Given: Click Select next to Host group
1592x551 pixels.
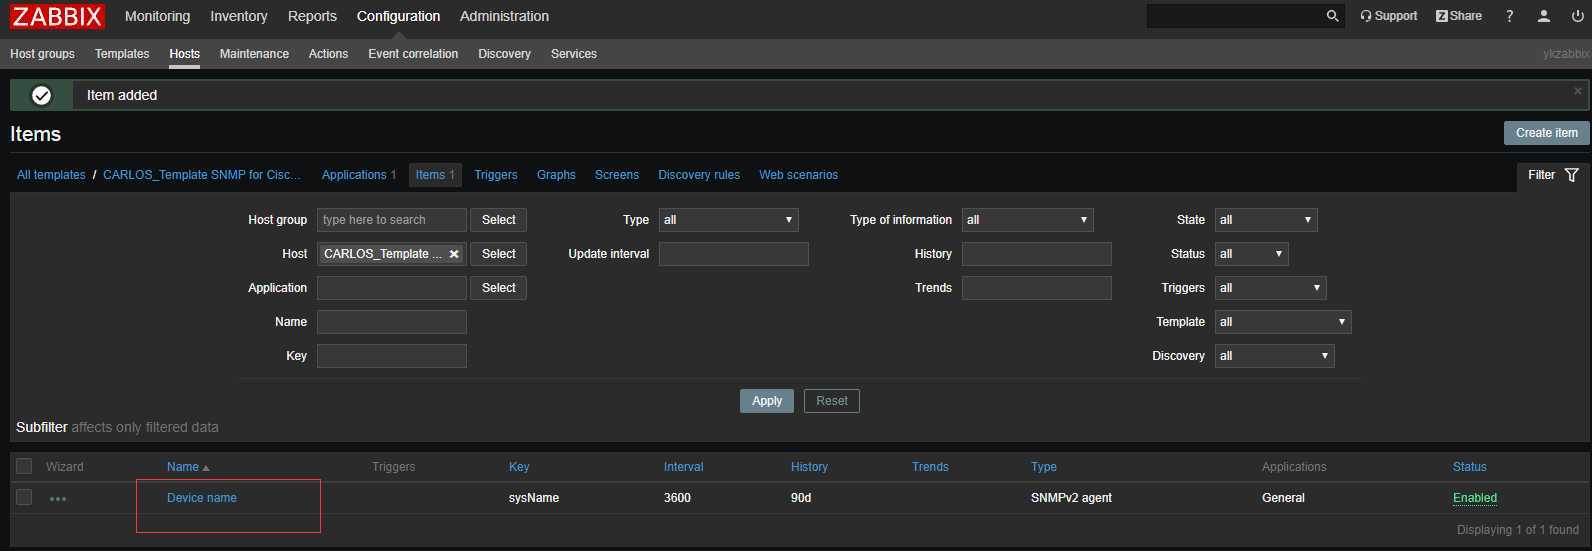Looking at the screenshot, I should pyautogui.click(x=498, y=220).
